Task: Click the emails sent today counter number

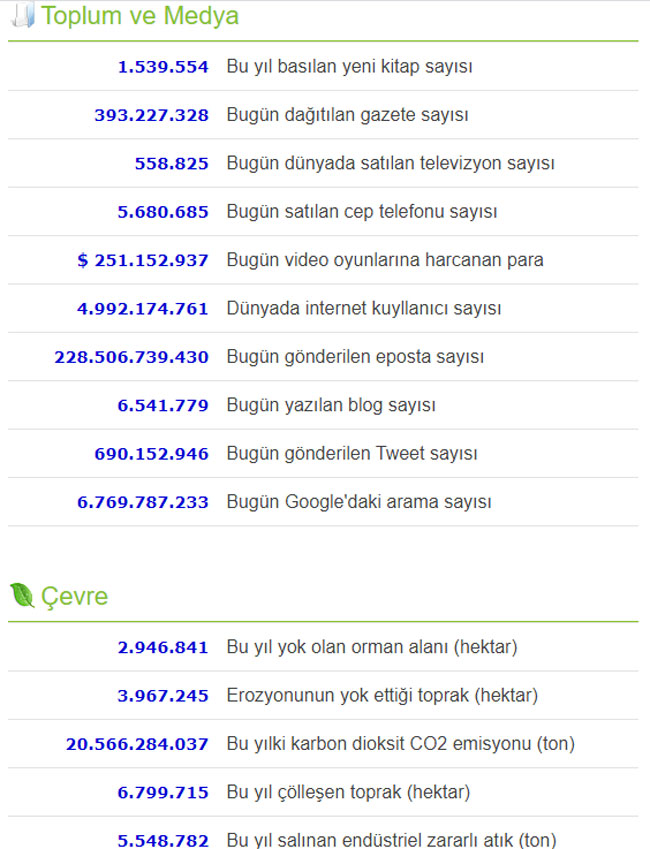Action: click(132, 357)
